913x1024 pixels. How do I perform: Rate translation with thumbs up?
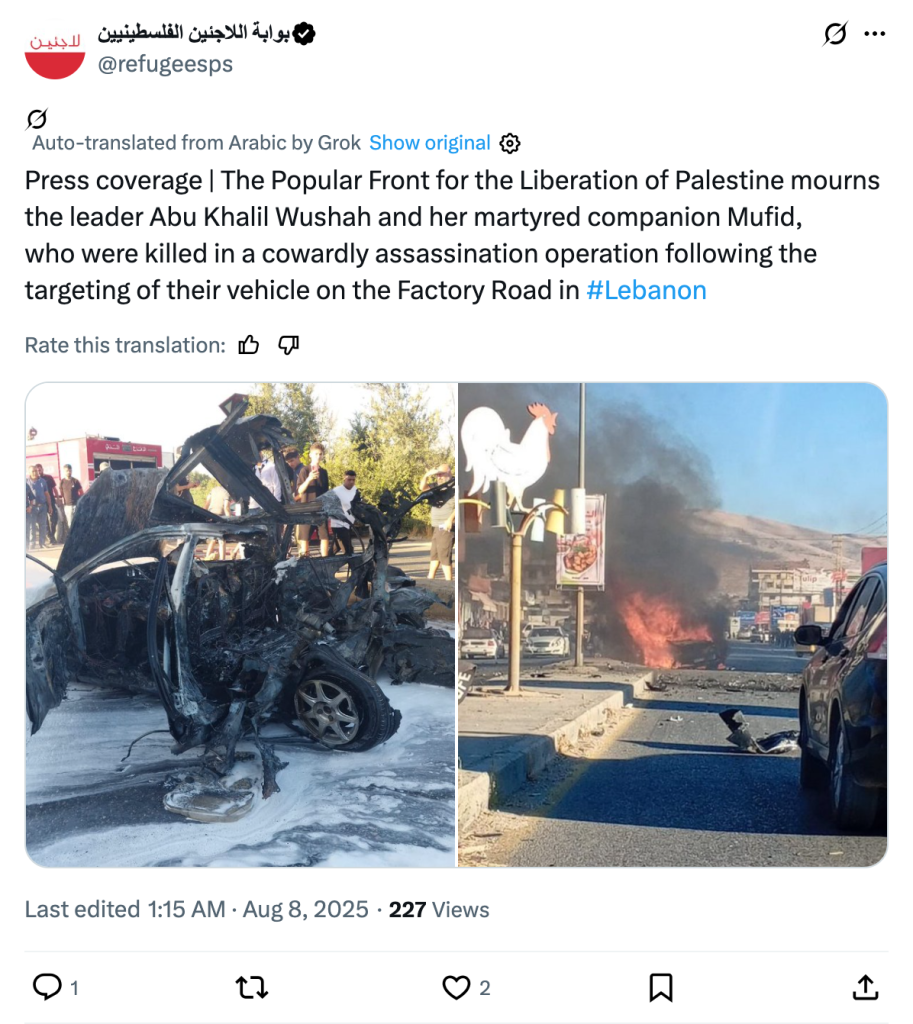click(249, 345)
